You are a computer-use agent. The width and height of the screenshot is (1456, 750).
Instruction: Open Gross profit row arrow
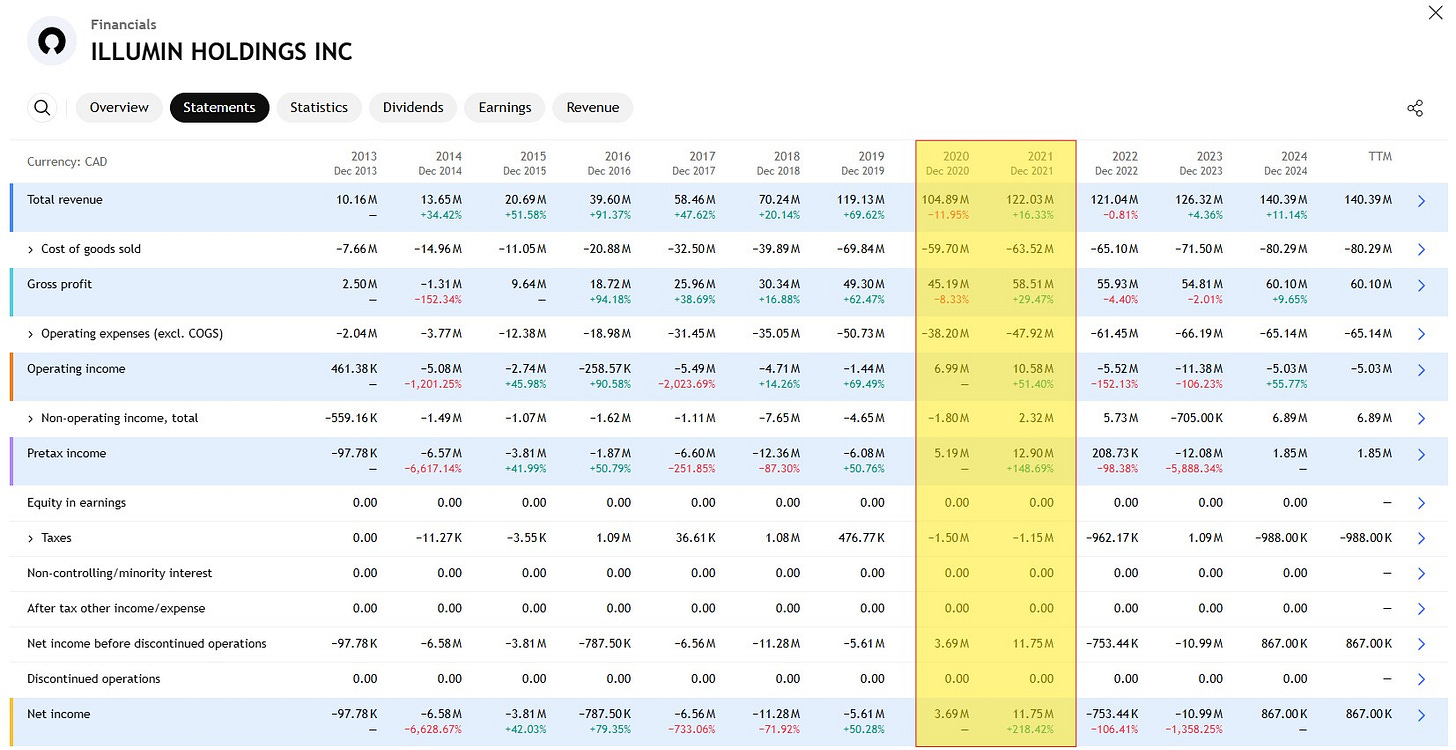pos(1422,286)
